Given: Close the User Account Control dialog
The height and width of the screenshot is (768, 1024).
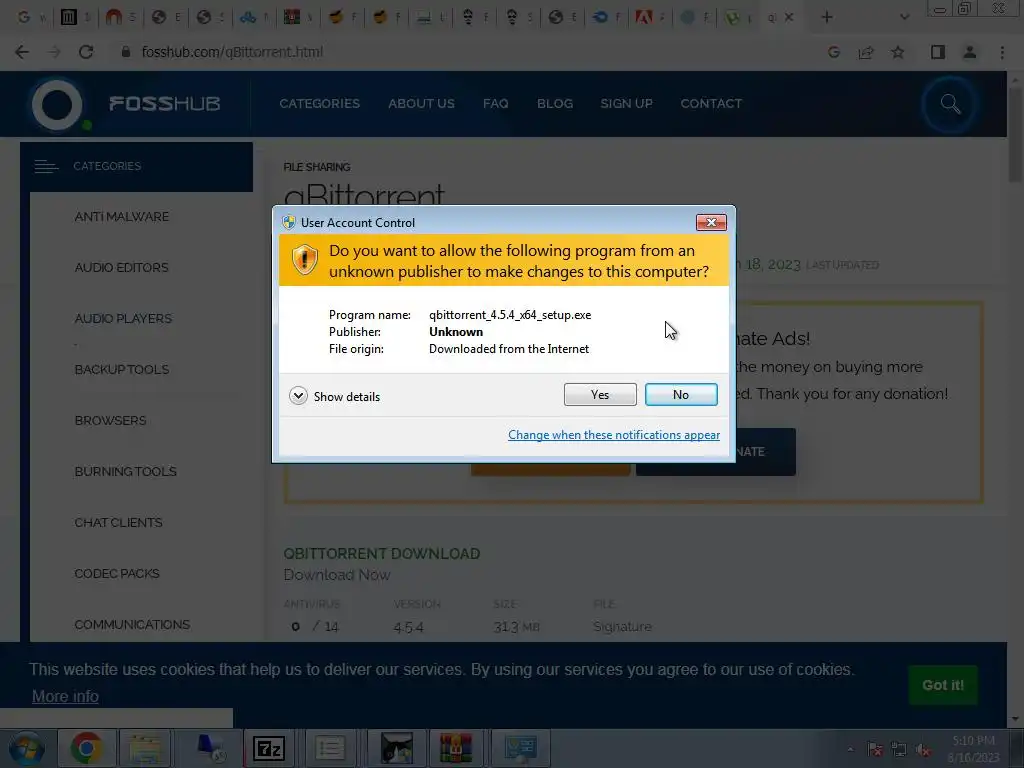Looking at the screenshot, I should pos(711,222).
